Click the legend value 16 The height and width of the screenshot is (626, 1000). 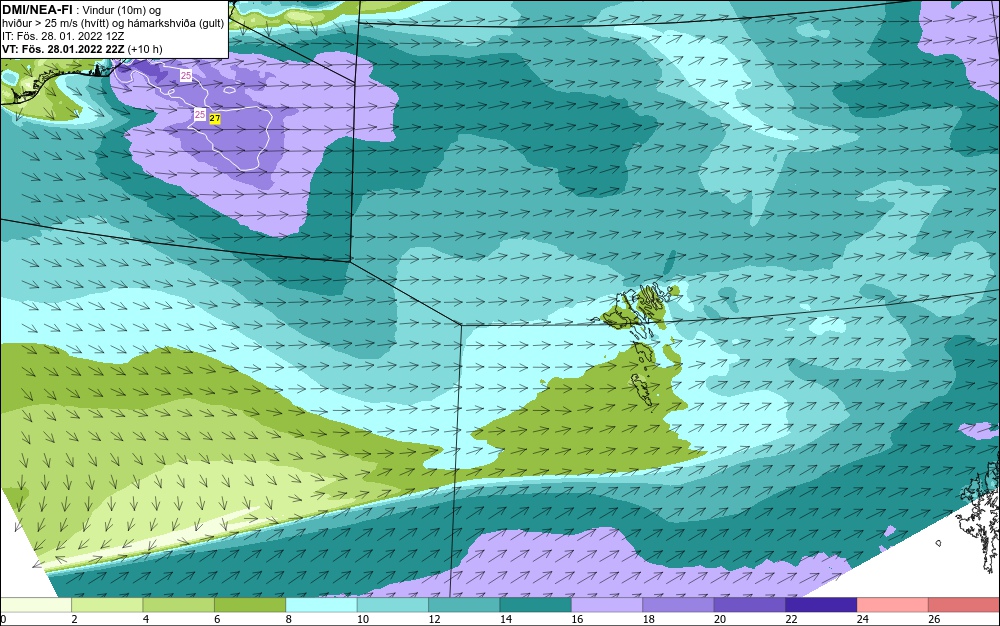click(x=577, y=619)
